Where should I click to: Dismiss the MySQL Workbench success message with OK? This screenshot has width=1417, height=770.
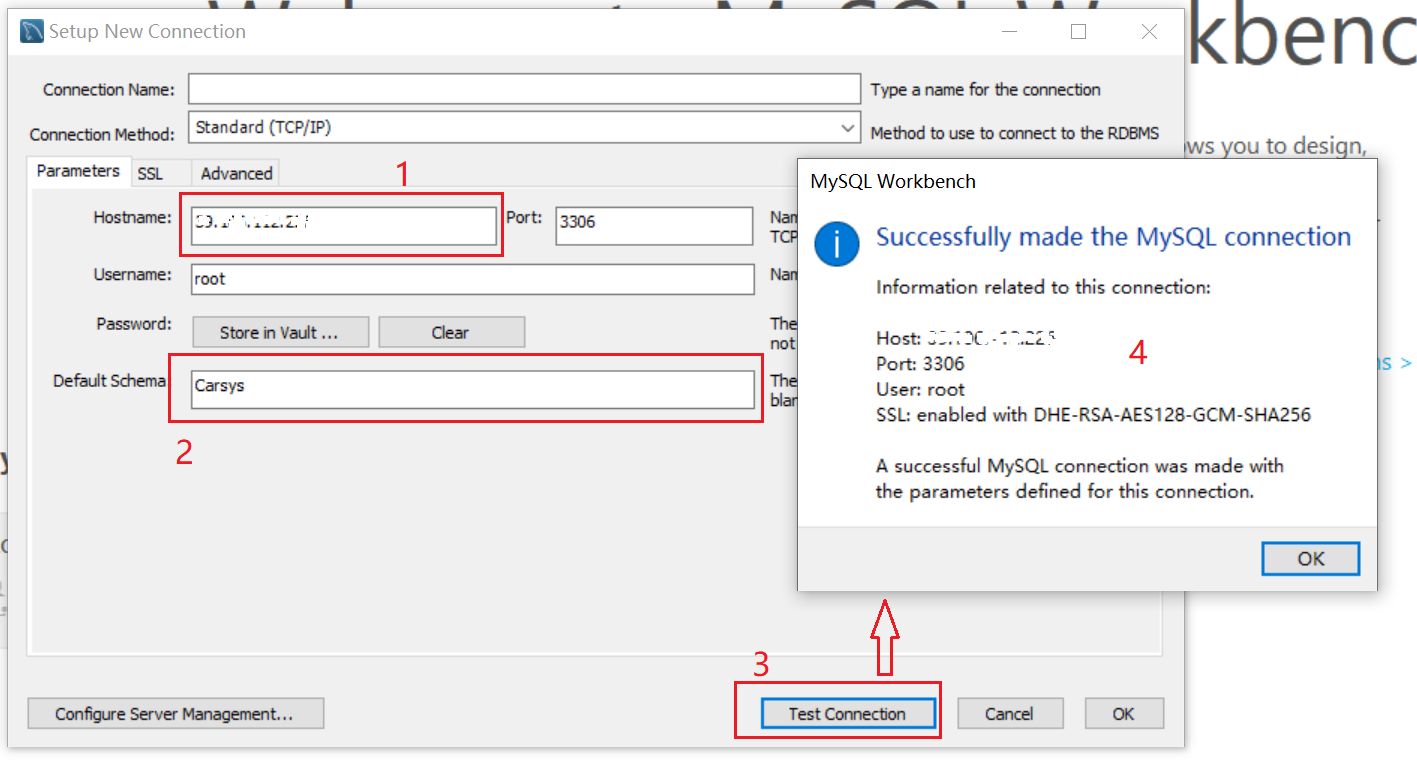1311,559
